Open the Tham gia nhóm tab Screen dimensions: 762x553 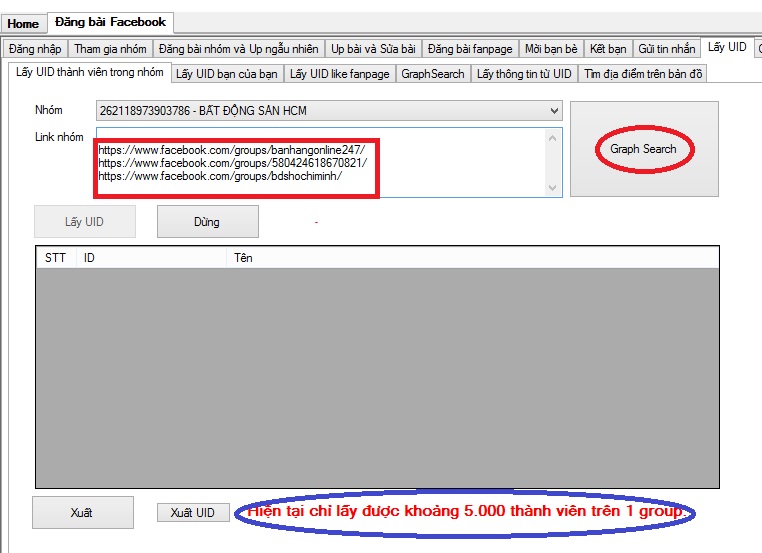[x=110, y=49]
